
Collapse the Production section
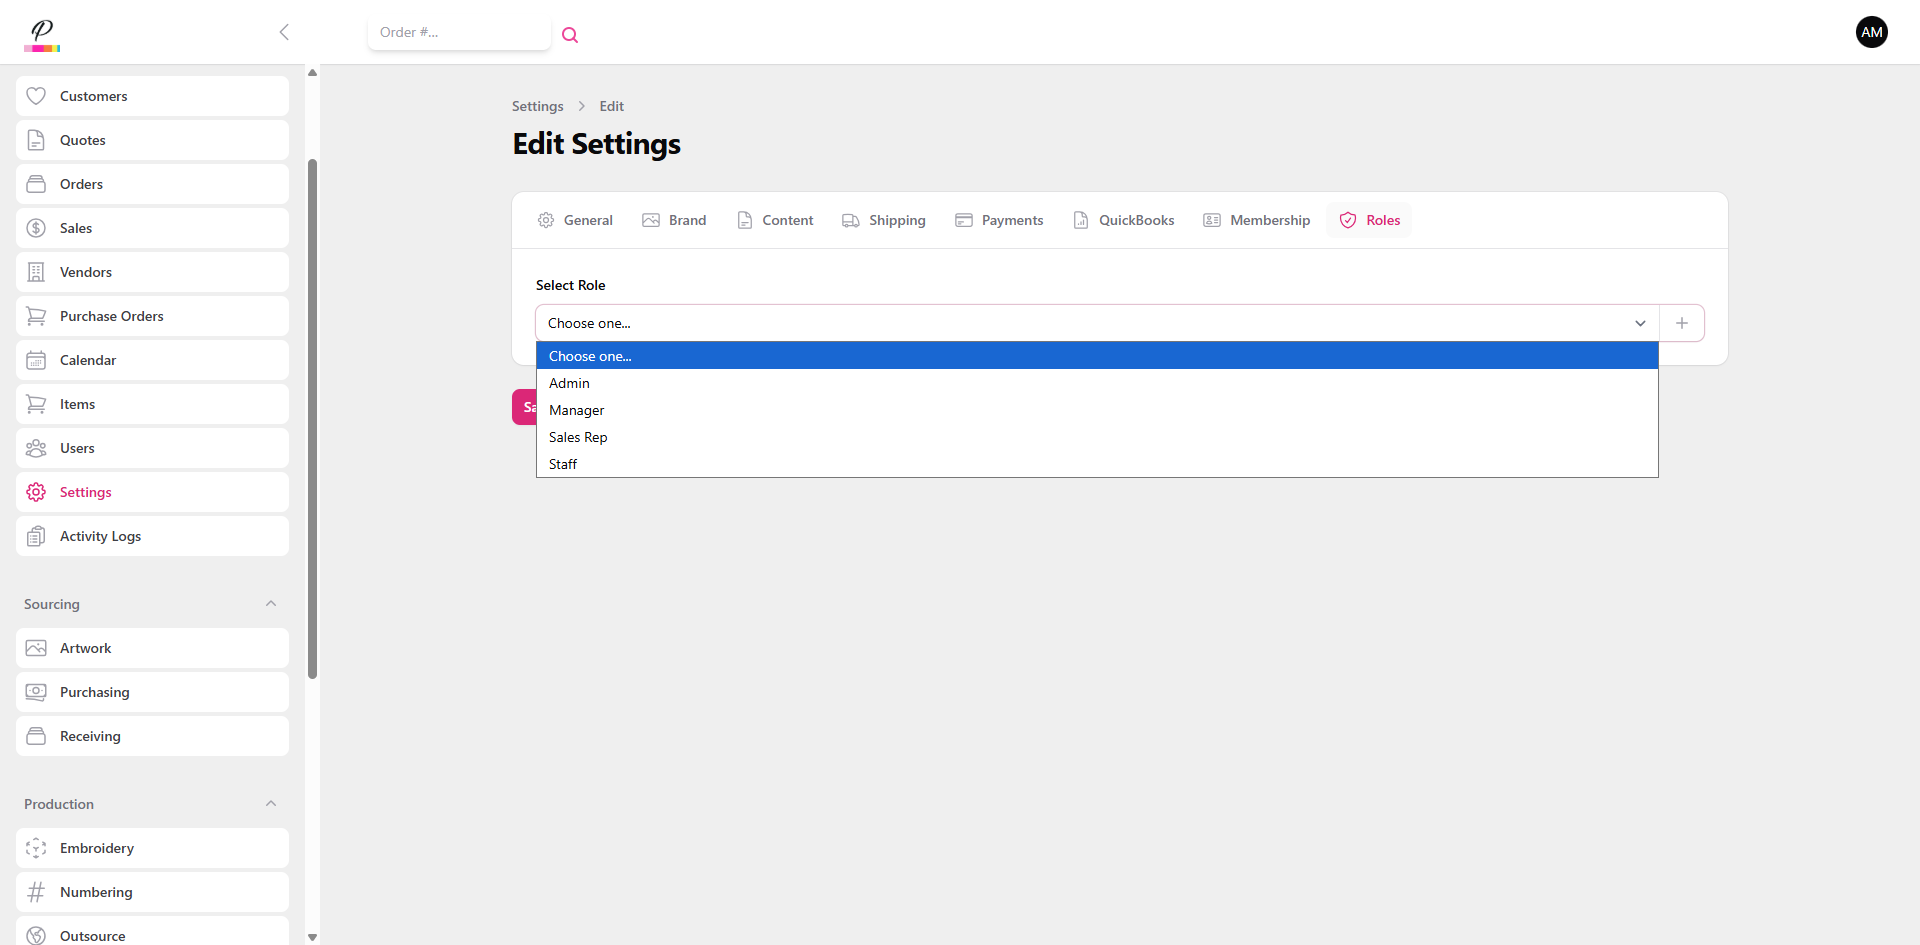271,804
